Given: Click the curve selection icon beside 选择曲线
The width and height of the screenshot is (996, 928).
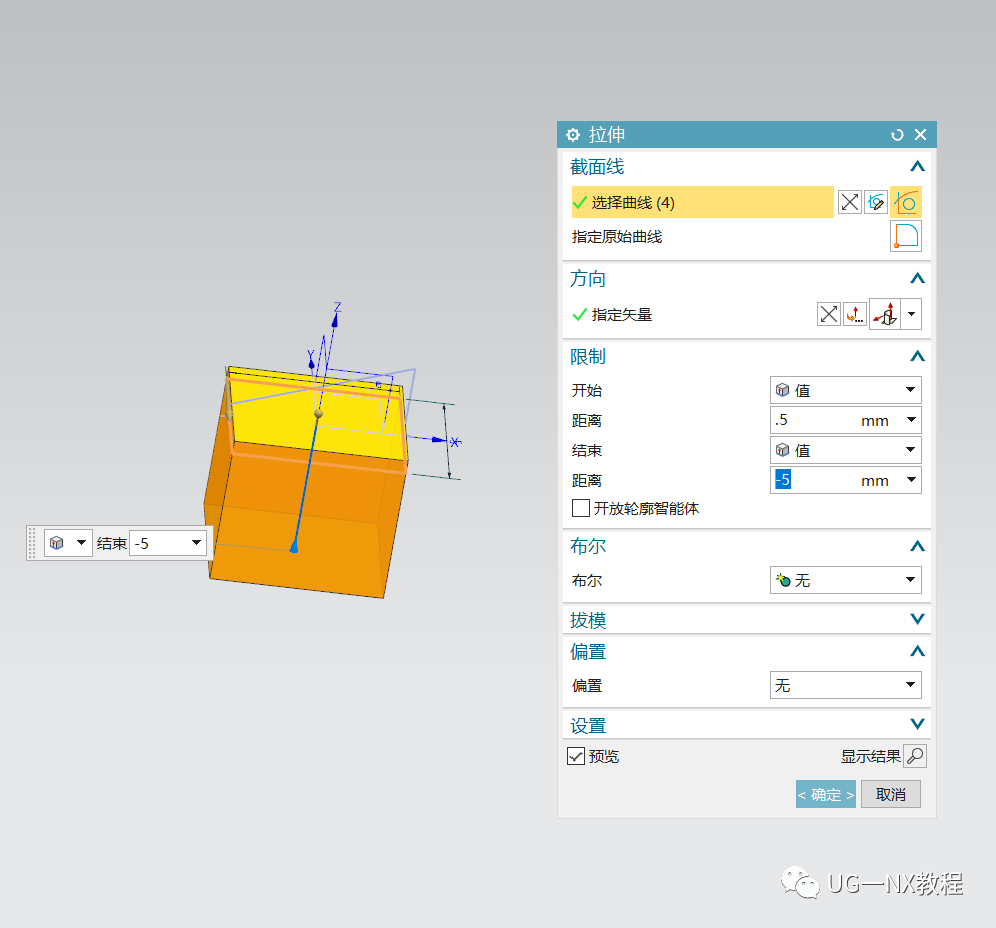Looking at the screenshot, I should (x=906, y=203).
